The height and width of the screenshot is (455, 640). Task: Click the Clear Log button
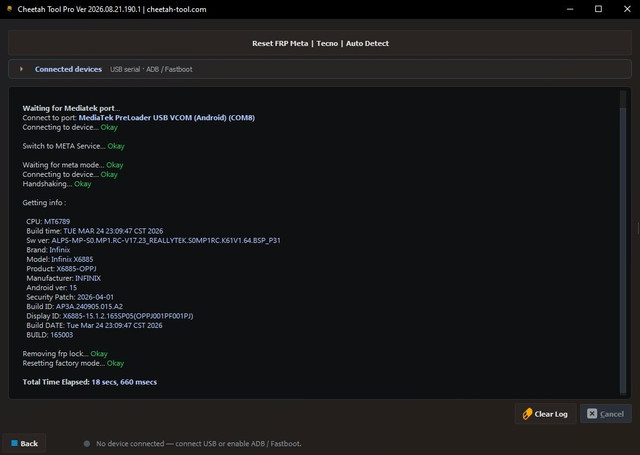[x=545, y=414]
